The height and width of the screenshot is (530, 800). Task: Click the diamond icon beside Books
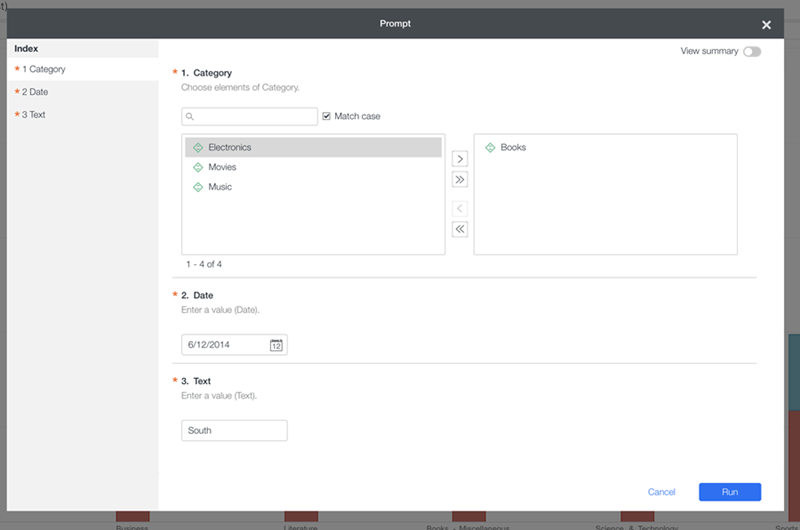point(490,147)
